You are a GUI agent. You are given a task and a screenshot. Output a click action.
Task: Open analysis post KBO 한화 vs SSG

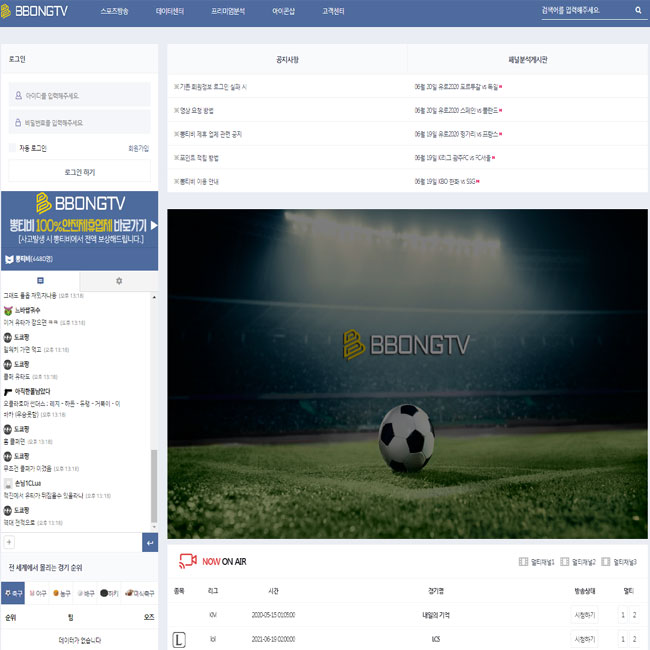446,181
